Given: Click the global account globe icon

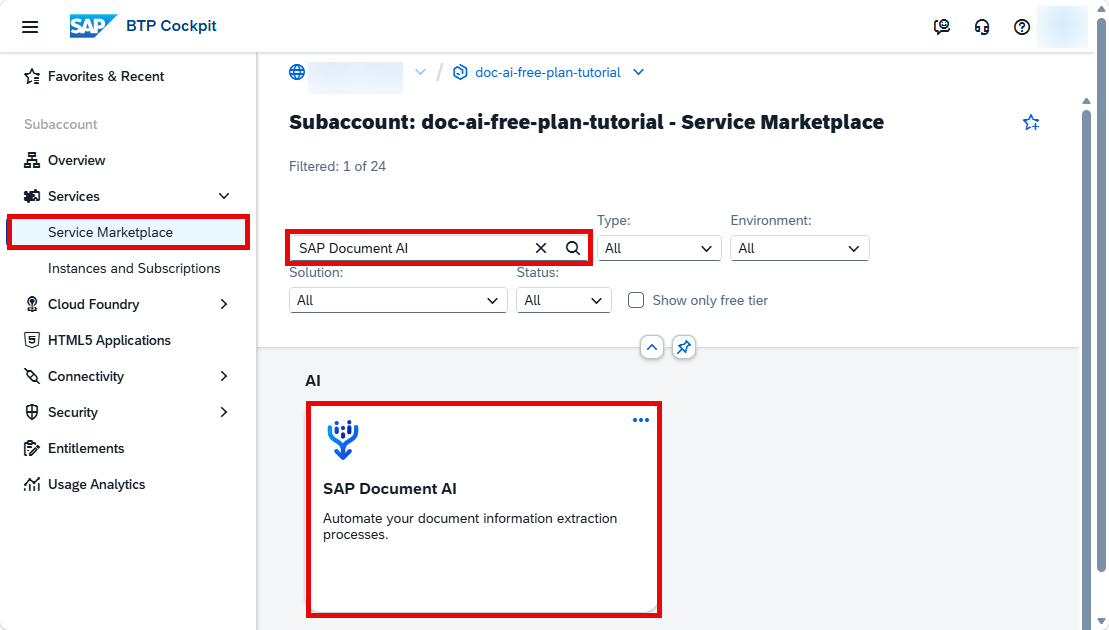Looking at the screenshot, I should pyautogui.click(x=297, y=72).
